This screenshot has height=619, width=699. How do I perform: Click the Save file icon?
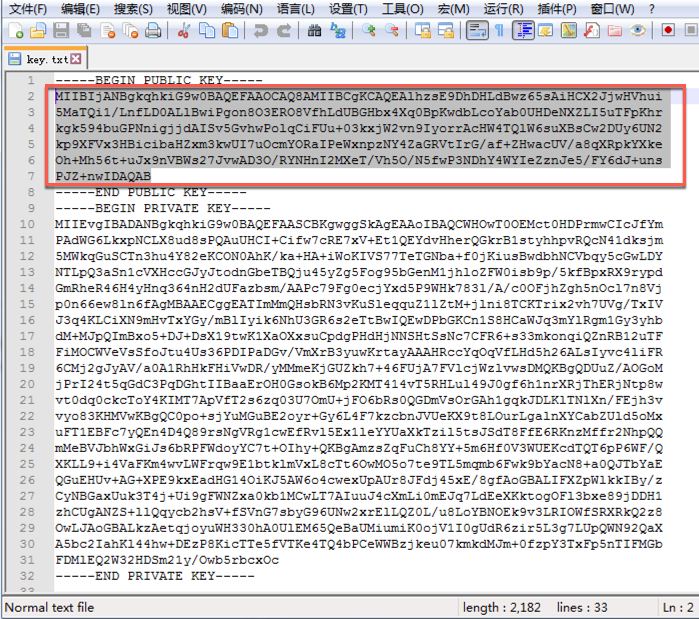[61, 30]
